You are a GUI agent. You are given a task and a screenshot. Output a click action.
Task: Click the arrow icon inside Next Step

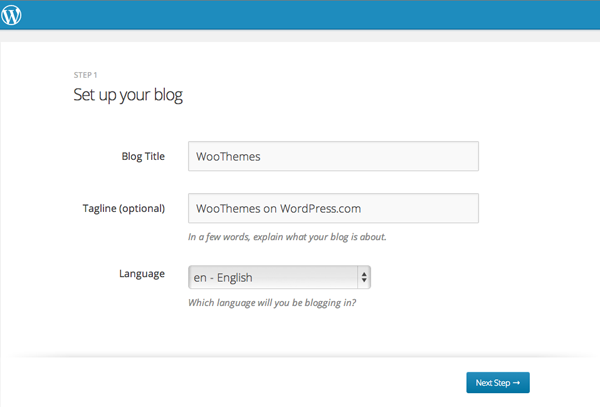pos(517,383)
